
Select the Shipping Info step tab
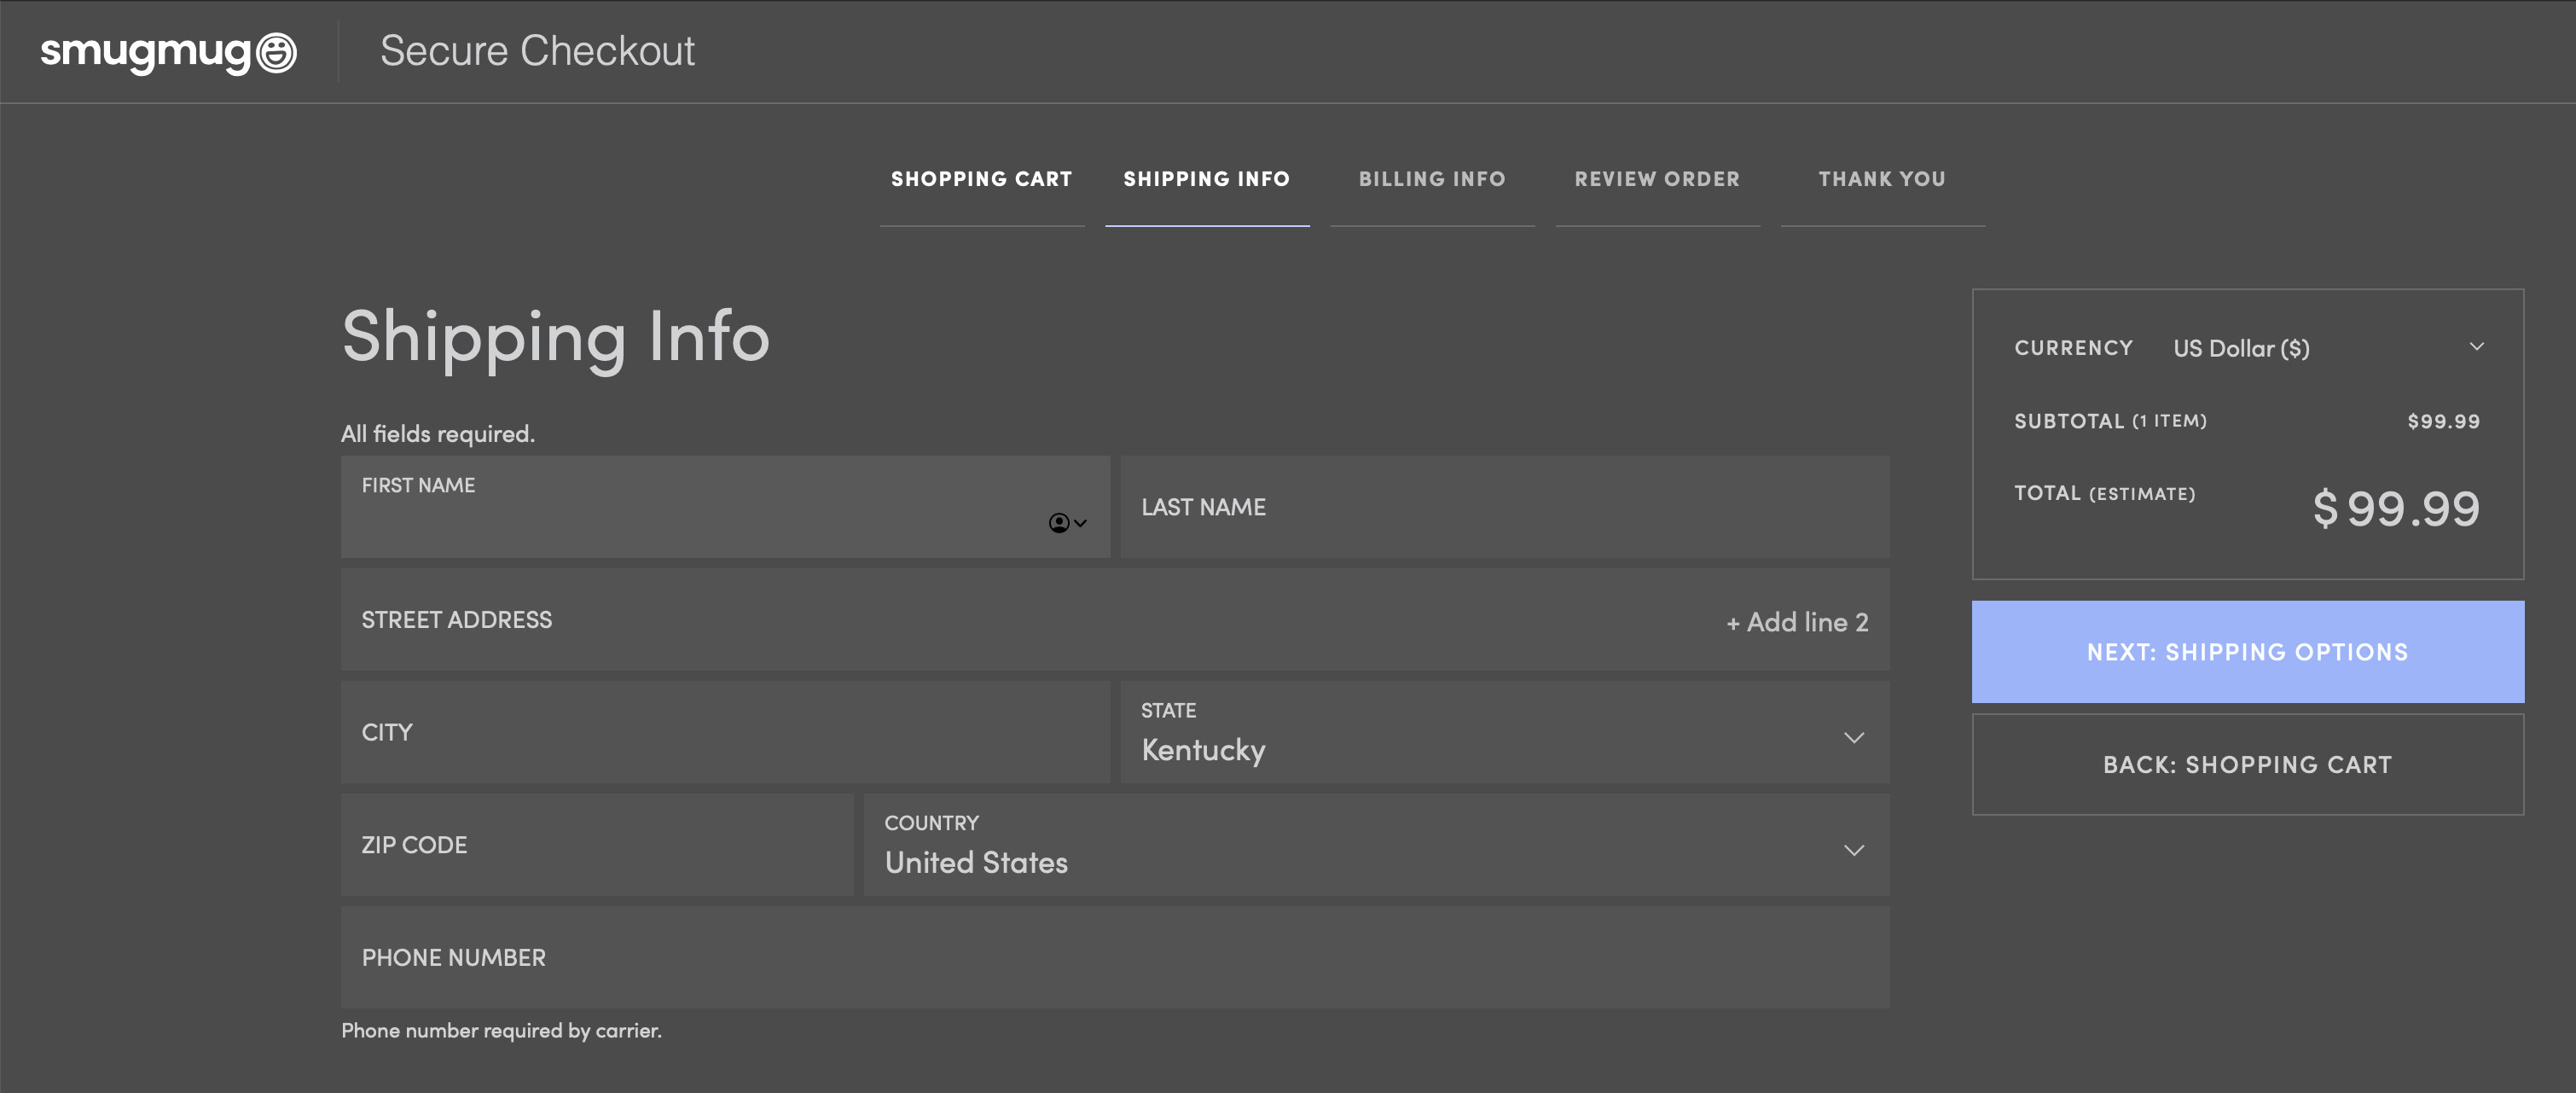[x=1206, y=179]
